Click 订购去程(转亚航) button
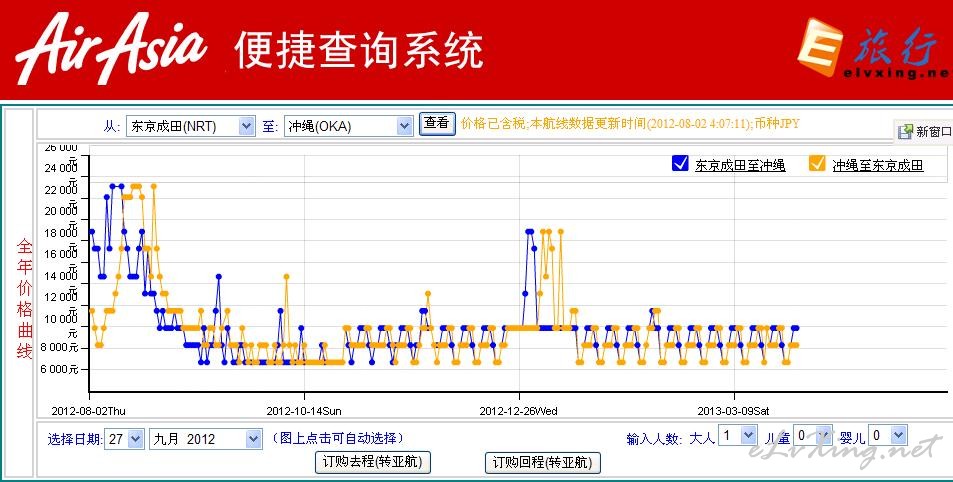 (x=372, y=462)
